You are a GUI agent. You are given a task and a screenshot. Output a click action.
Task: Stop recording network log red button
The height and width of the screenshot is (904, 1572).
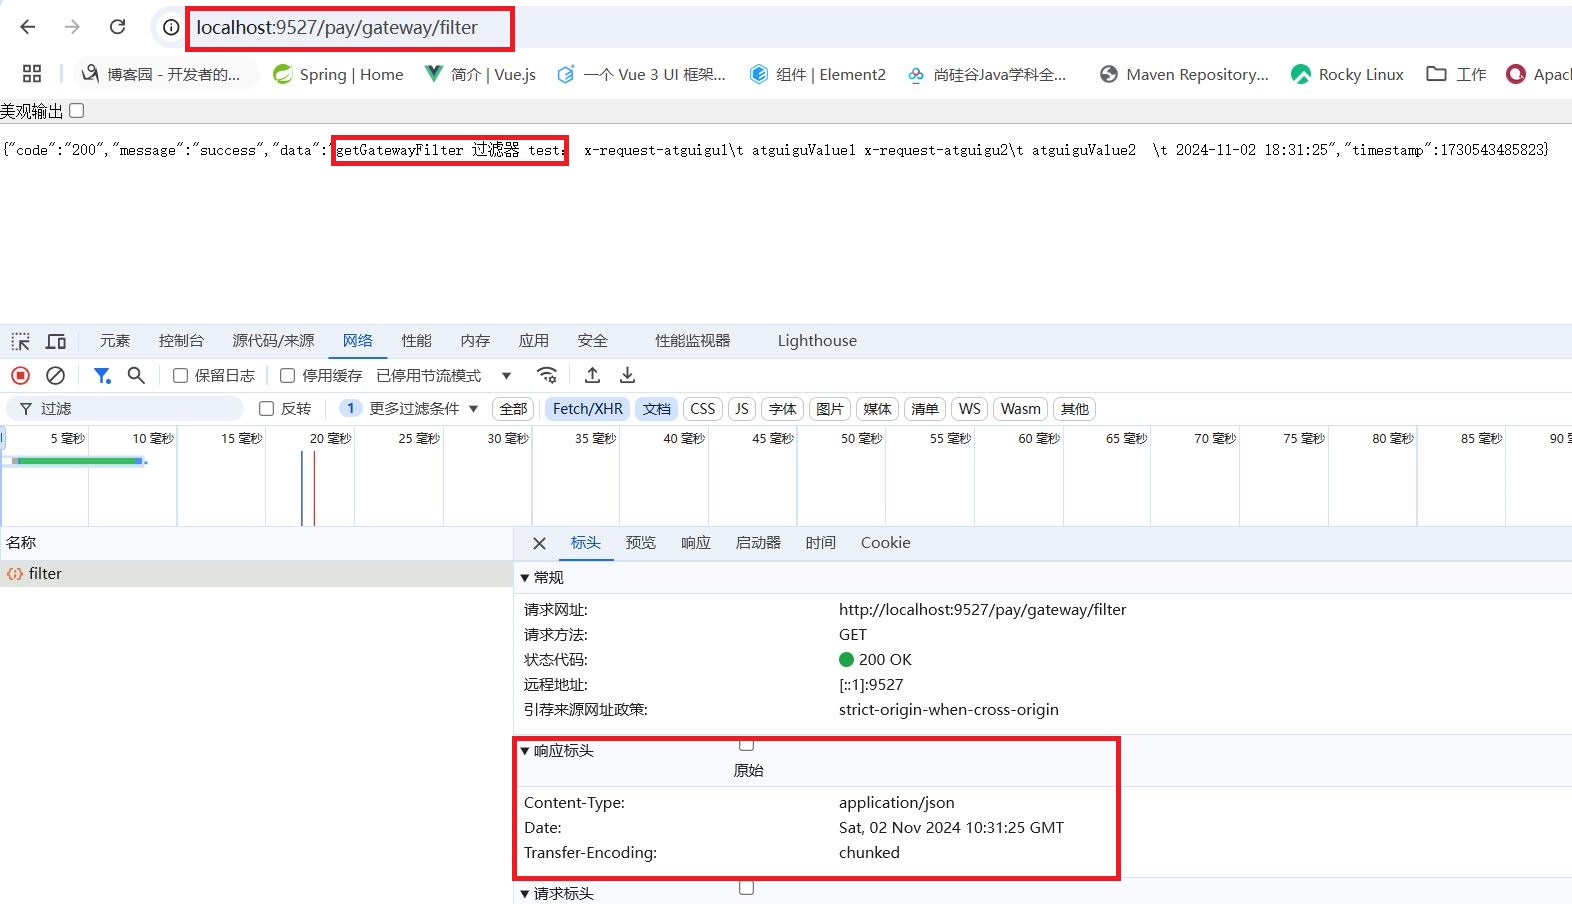coord(20,375)
